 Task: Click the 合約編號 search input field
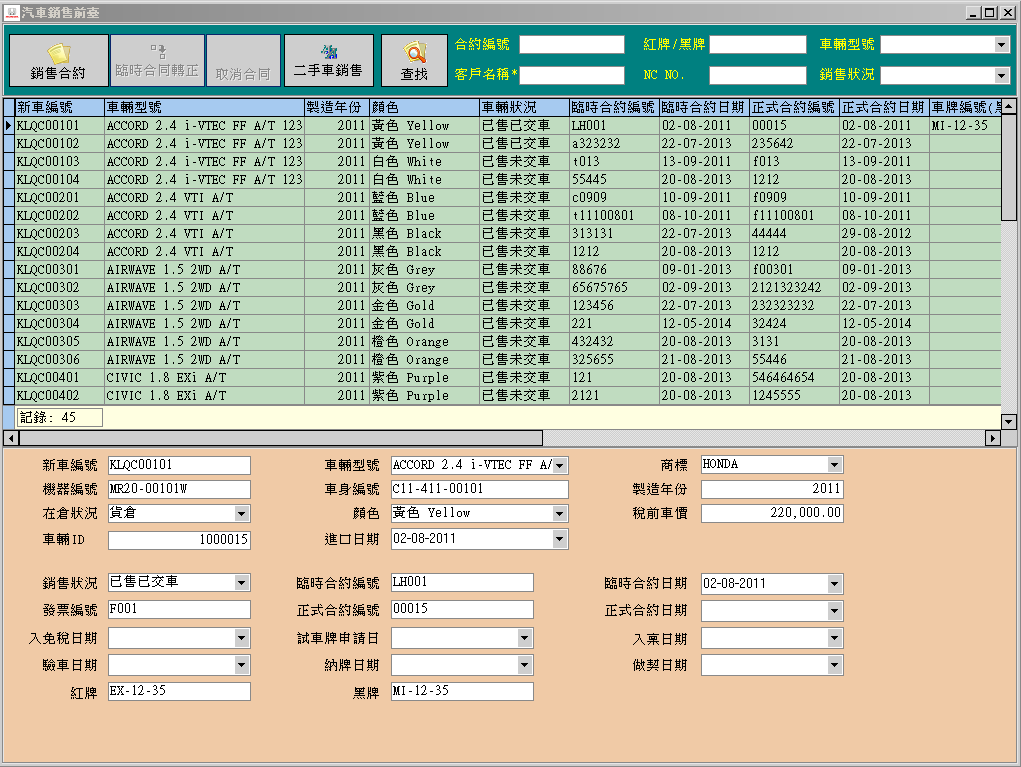pos(571,45)
